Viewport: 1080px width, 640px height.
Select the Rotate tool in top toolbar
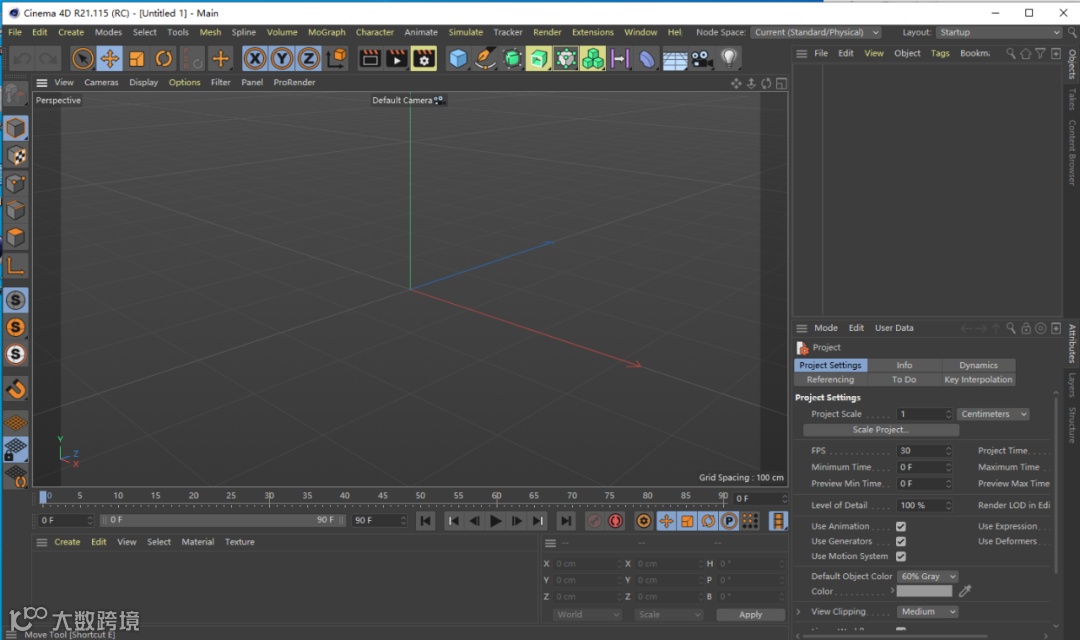coord(164,59)
